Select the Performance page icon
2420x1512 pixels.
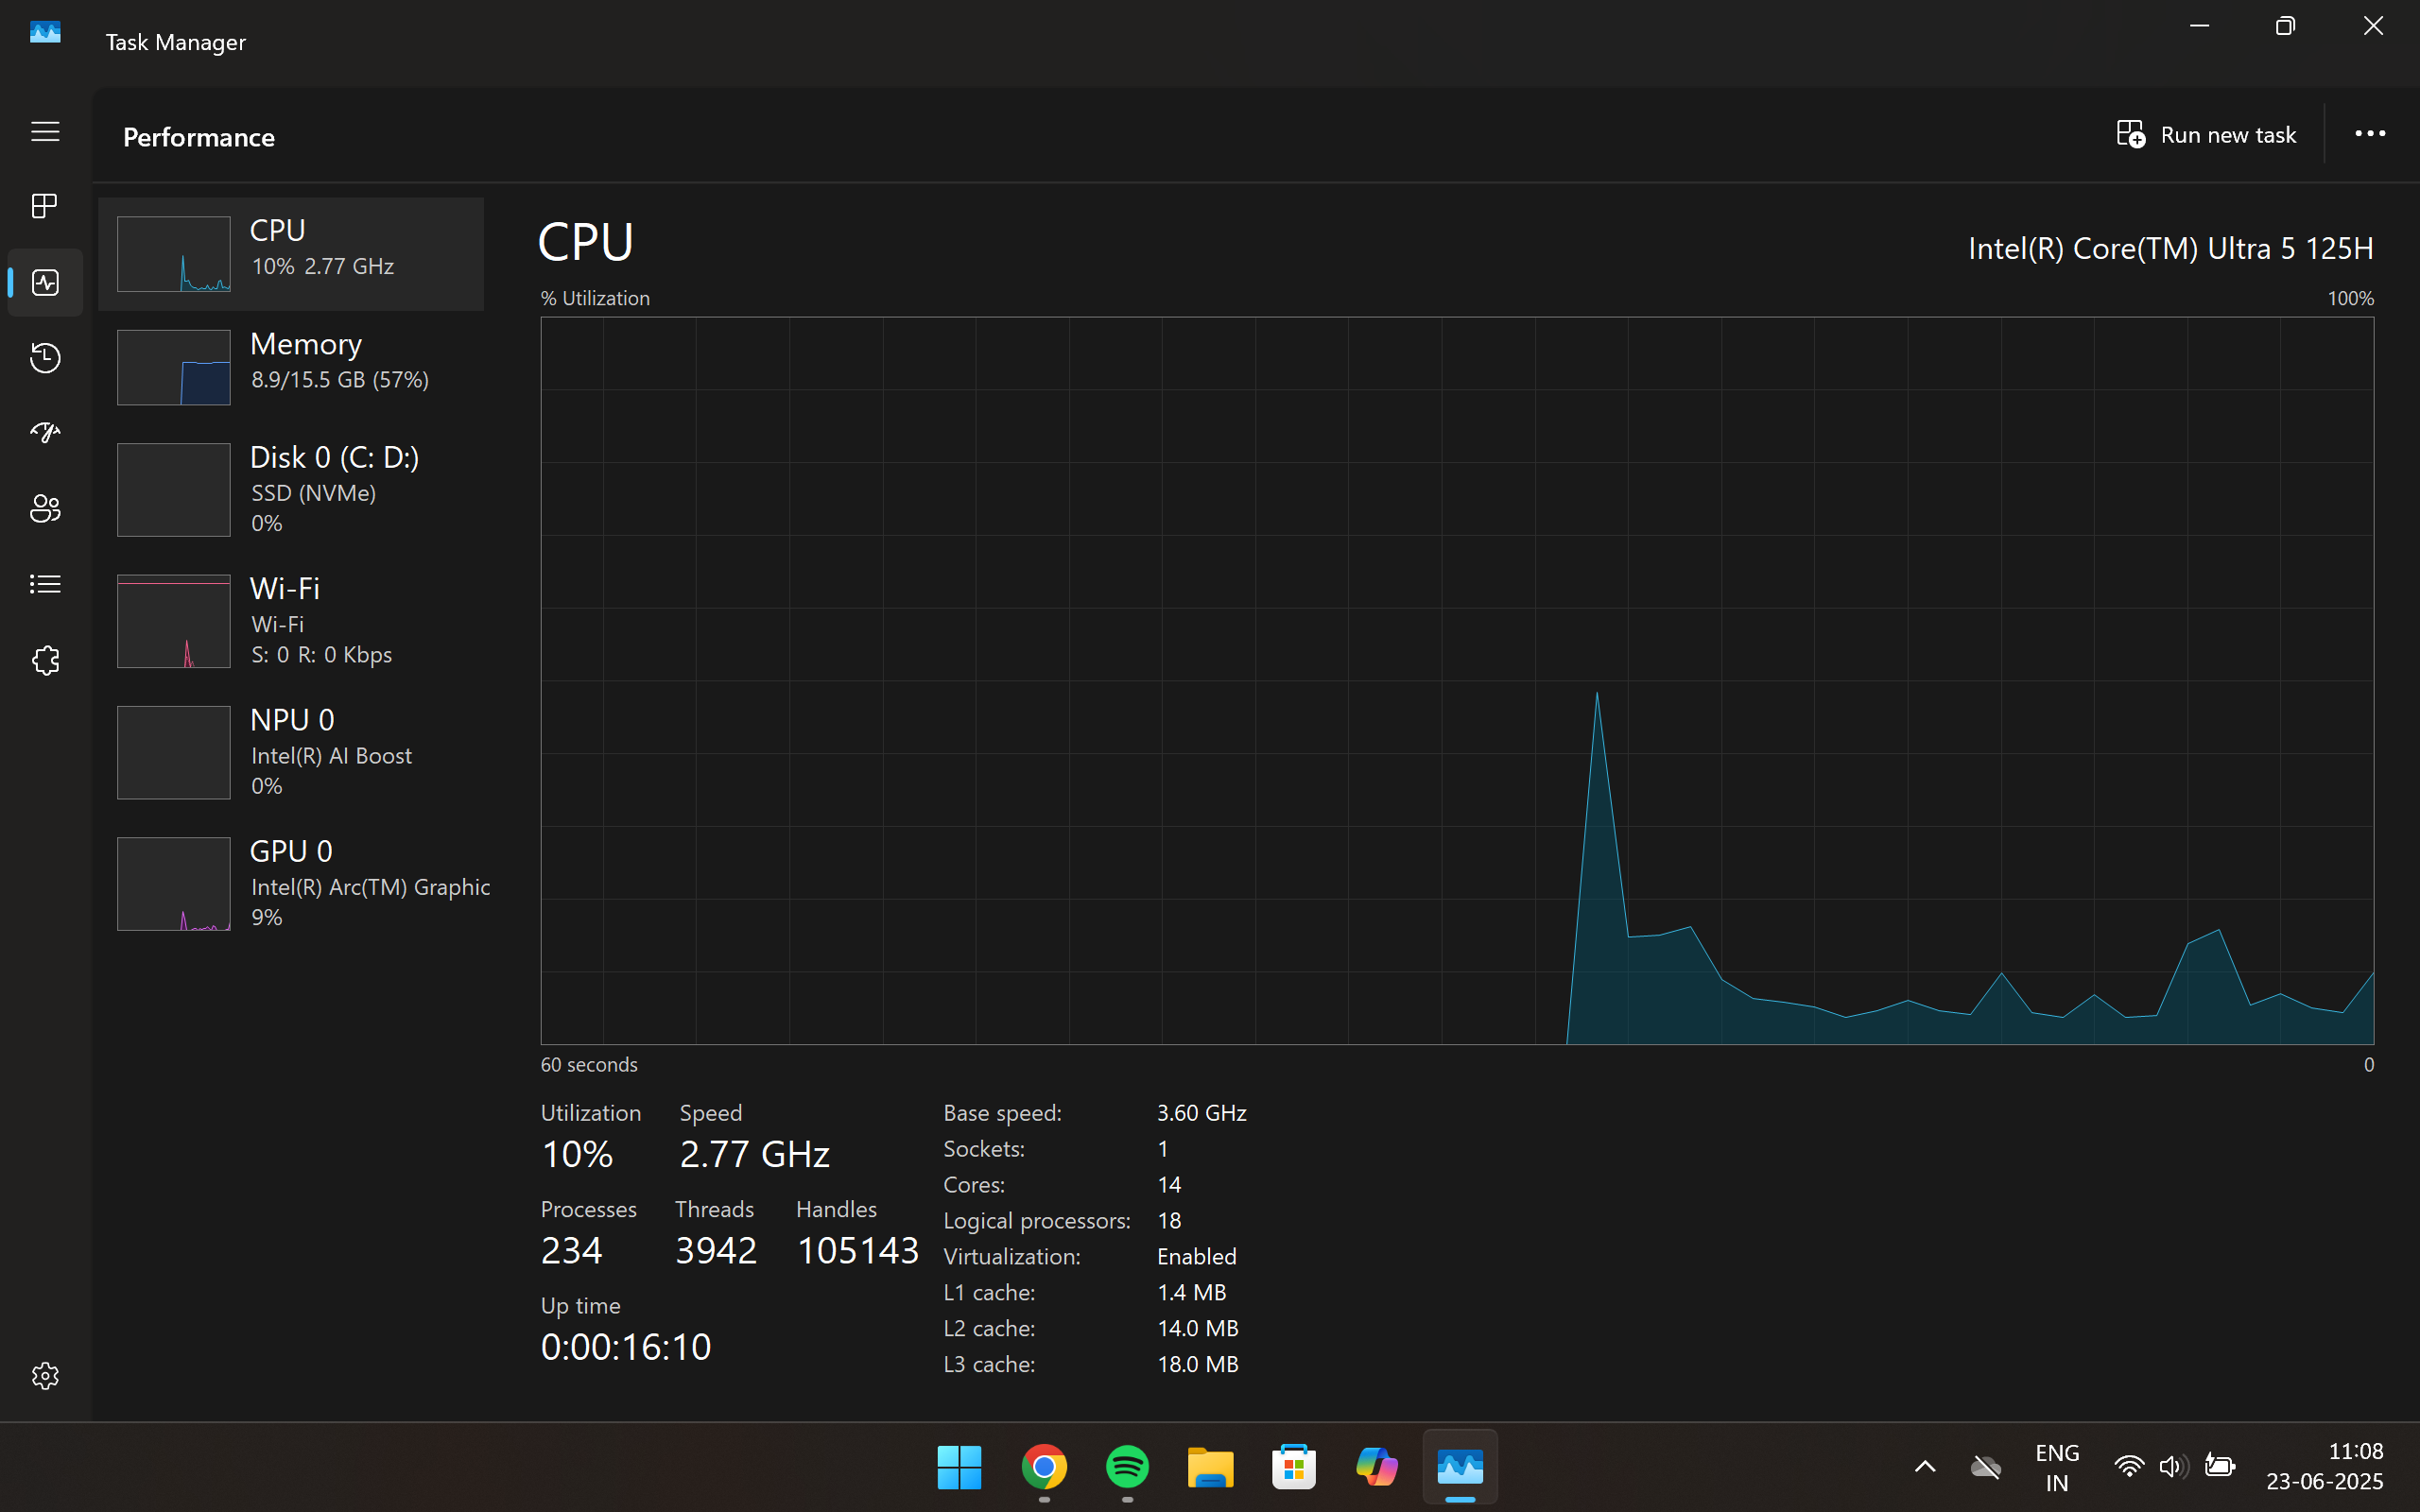45,283
